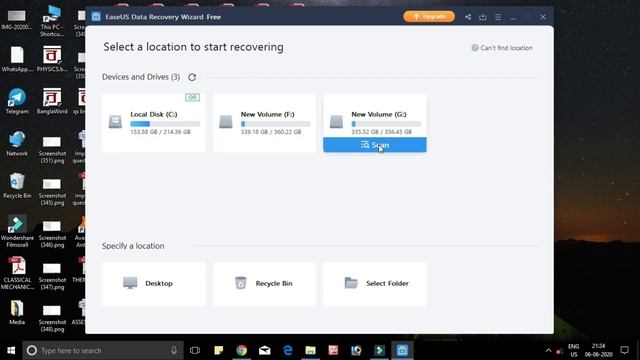This screenshot has width=640, height=360.
Task: Choose Desktop as recovery location
Action: [153, 284]
